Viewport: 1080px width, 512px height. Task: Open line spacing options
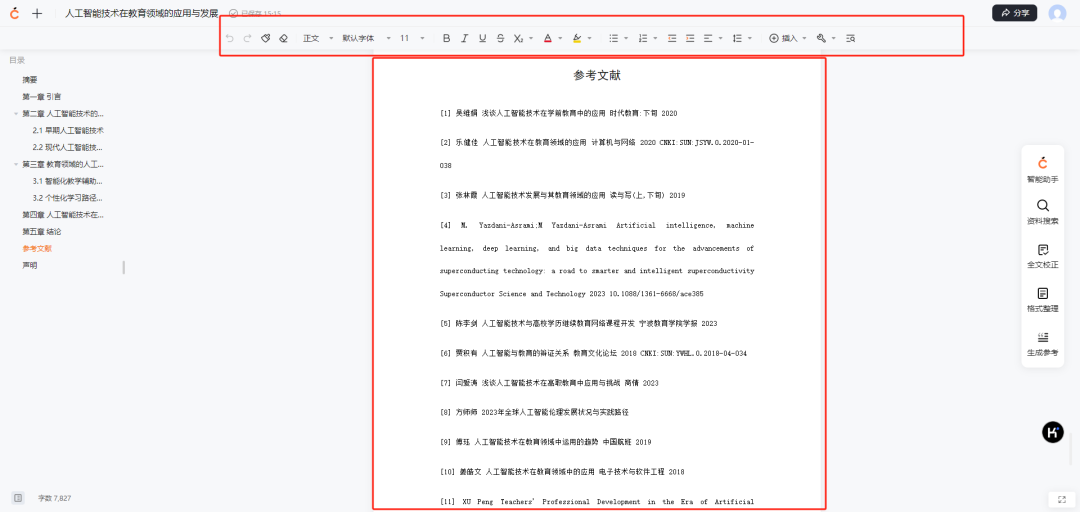coord(737,39)
